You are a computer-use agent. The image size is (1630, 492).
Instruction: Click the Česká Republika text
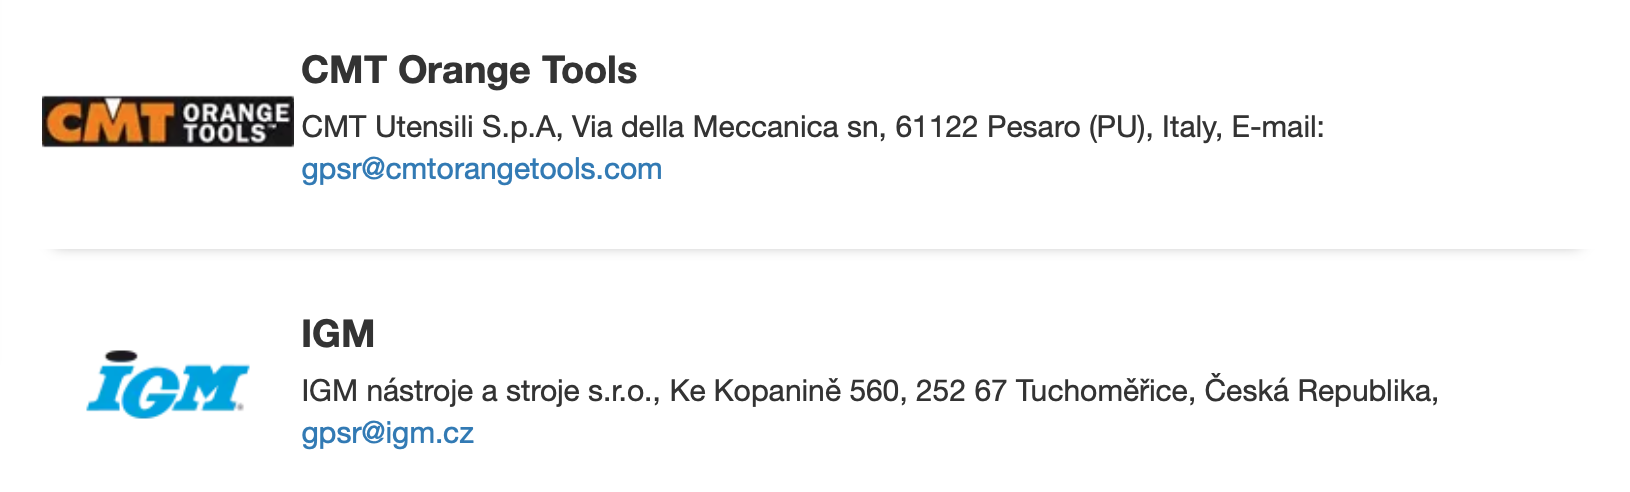(x=1320, y=390)
